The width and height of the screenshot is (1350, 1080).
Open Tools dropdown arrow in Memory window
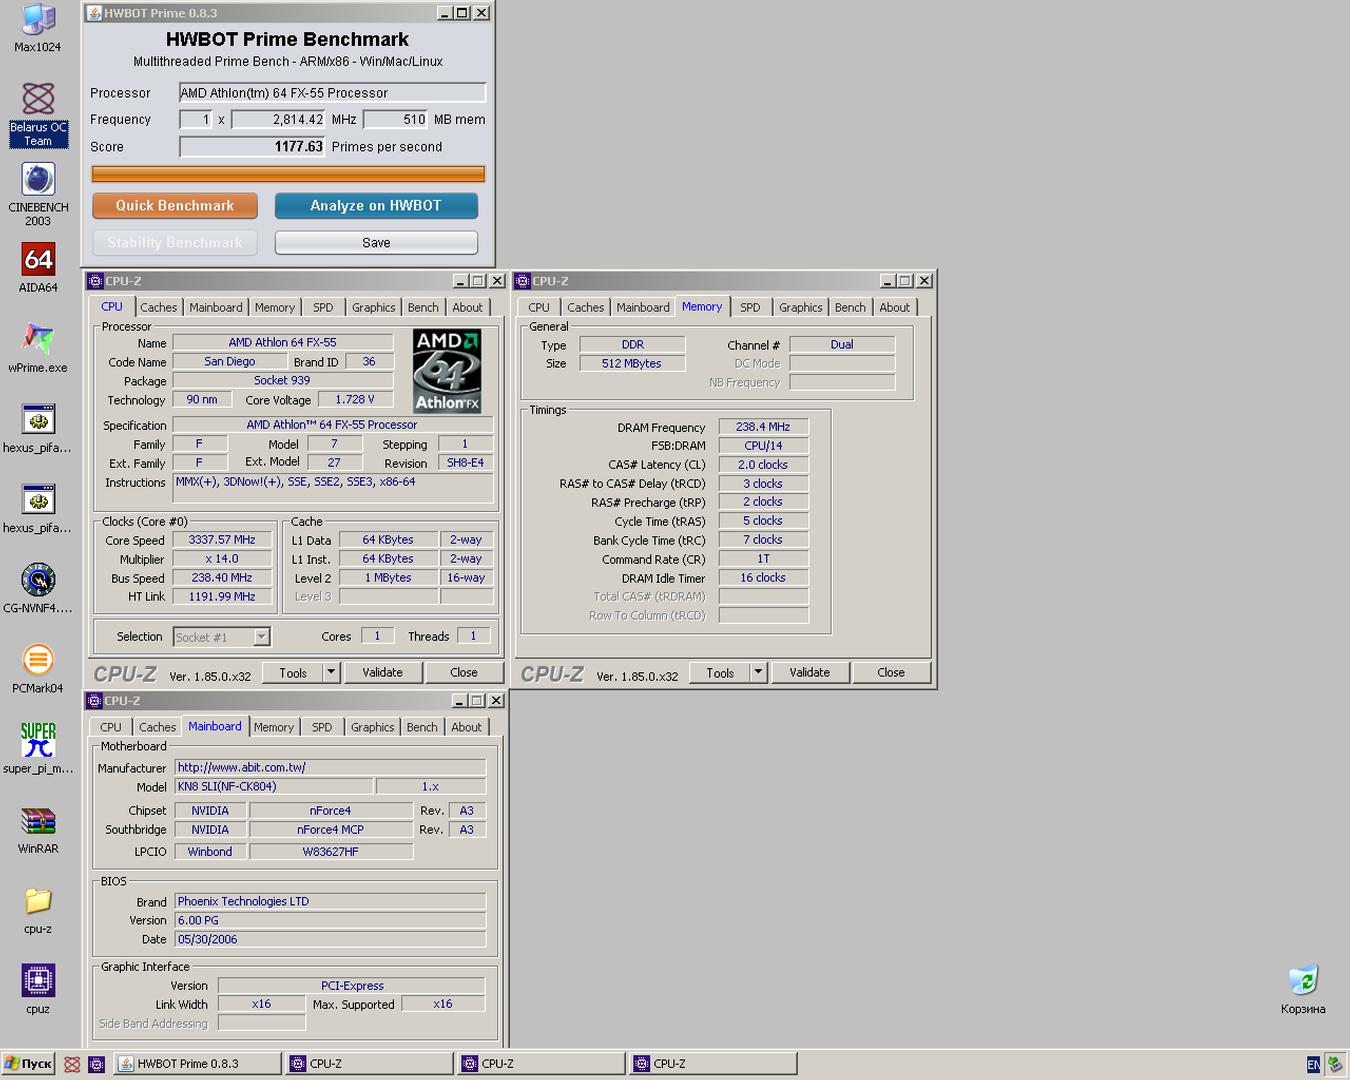pos(758,673)
